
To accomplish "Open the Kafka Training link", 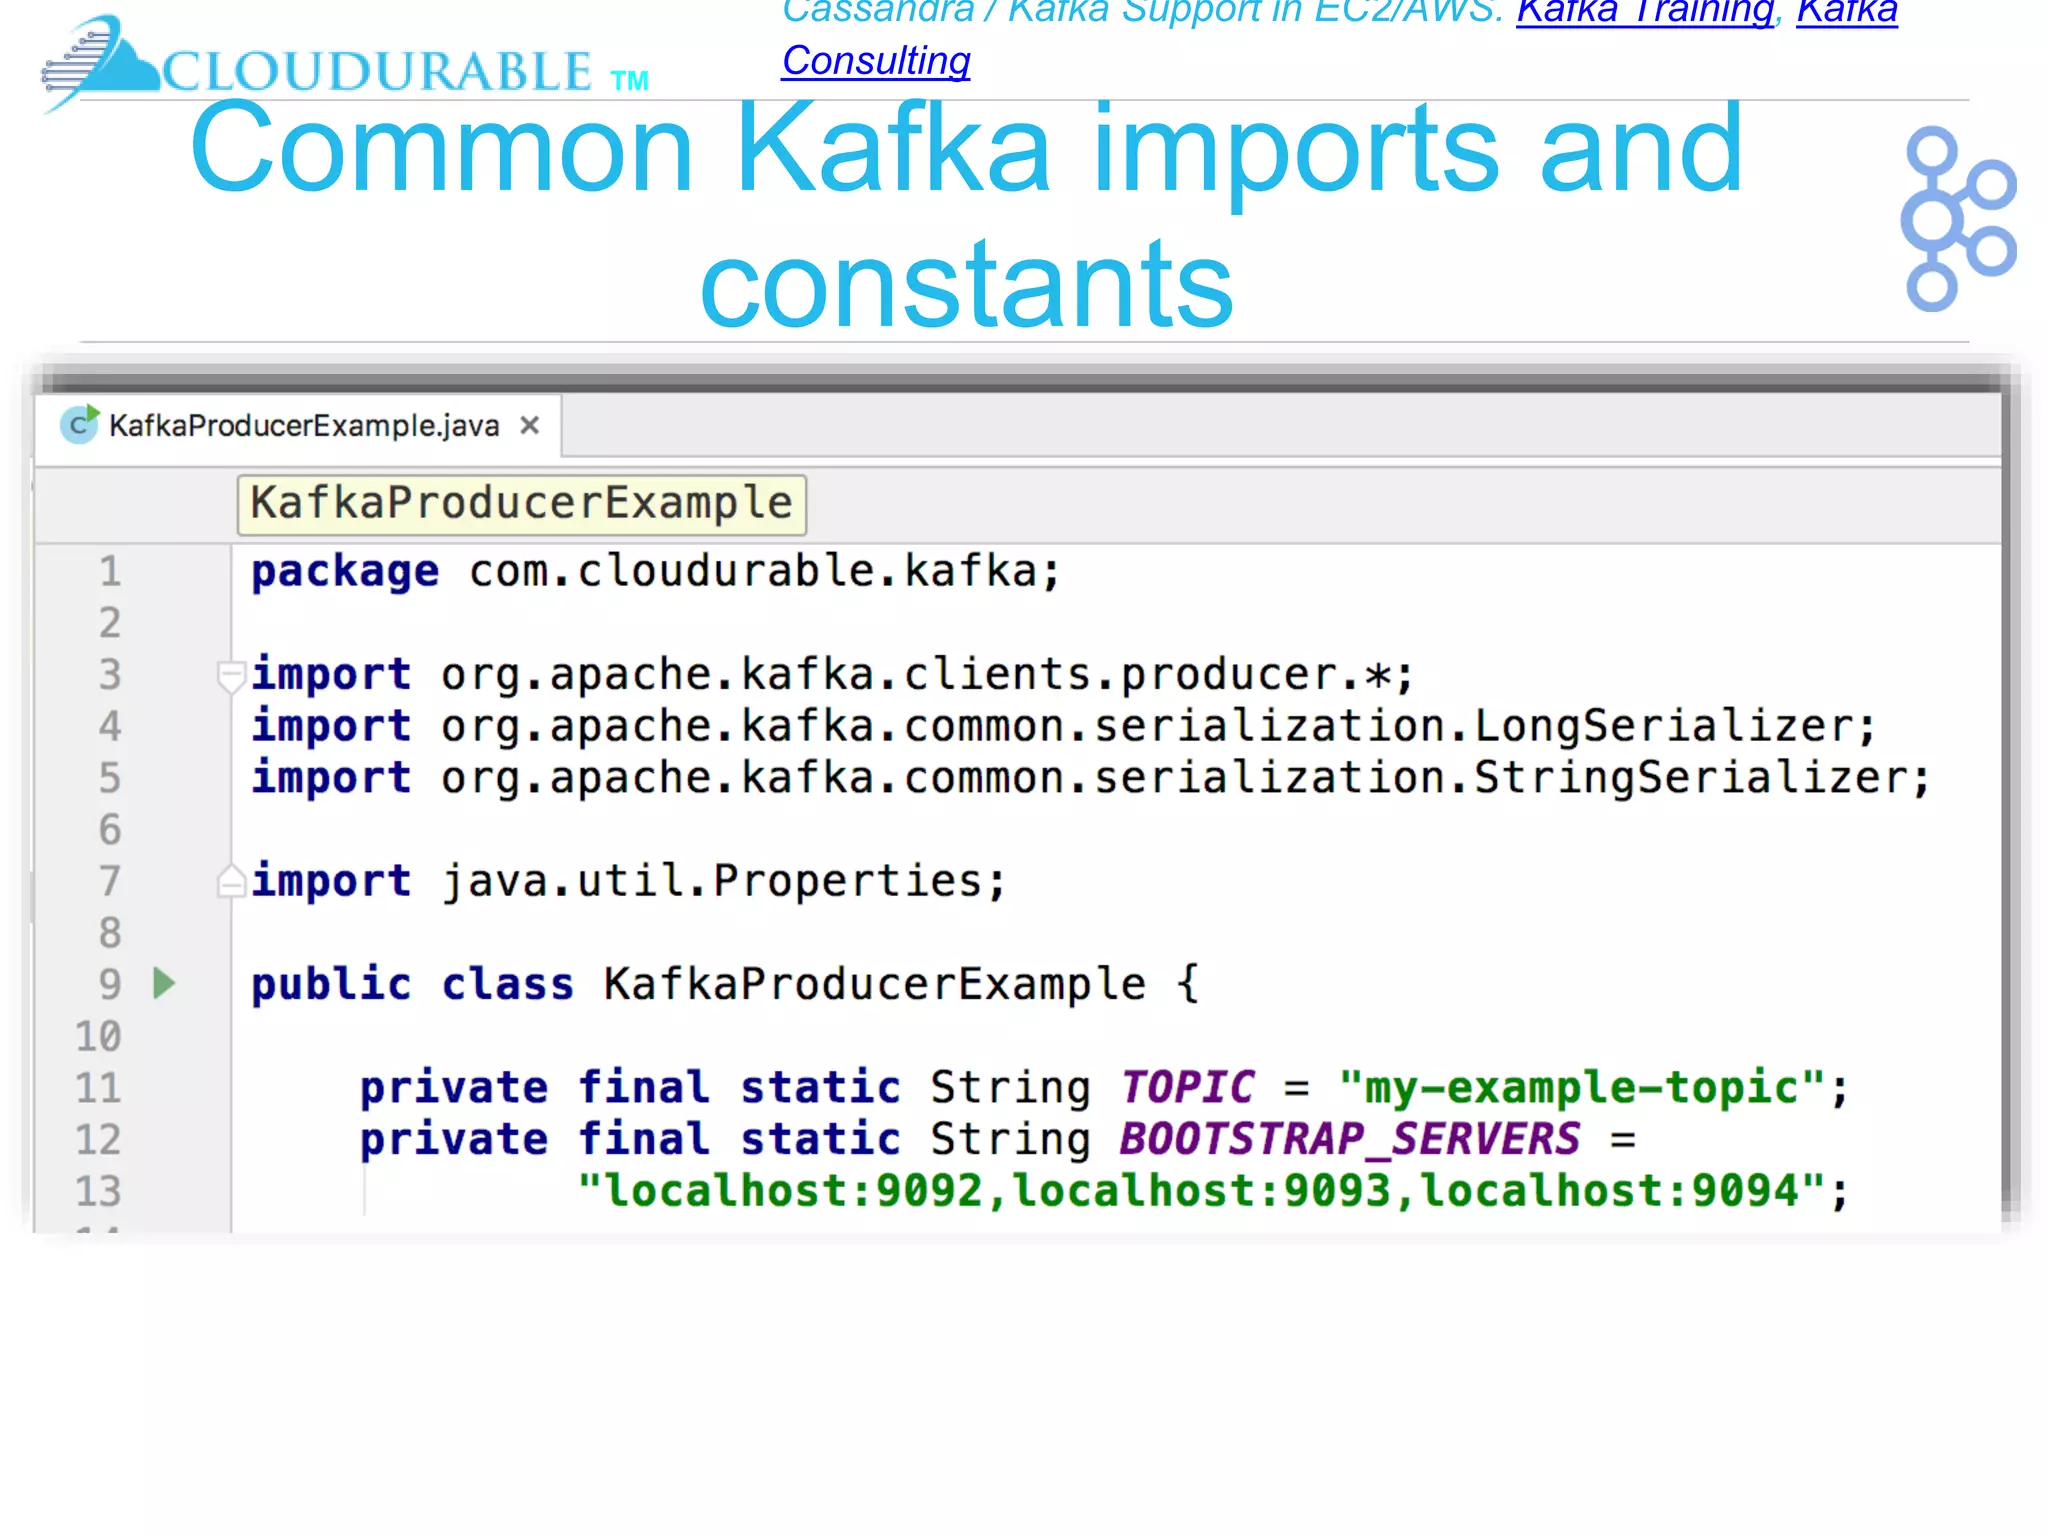I will point(1644,13).
